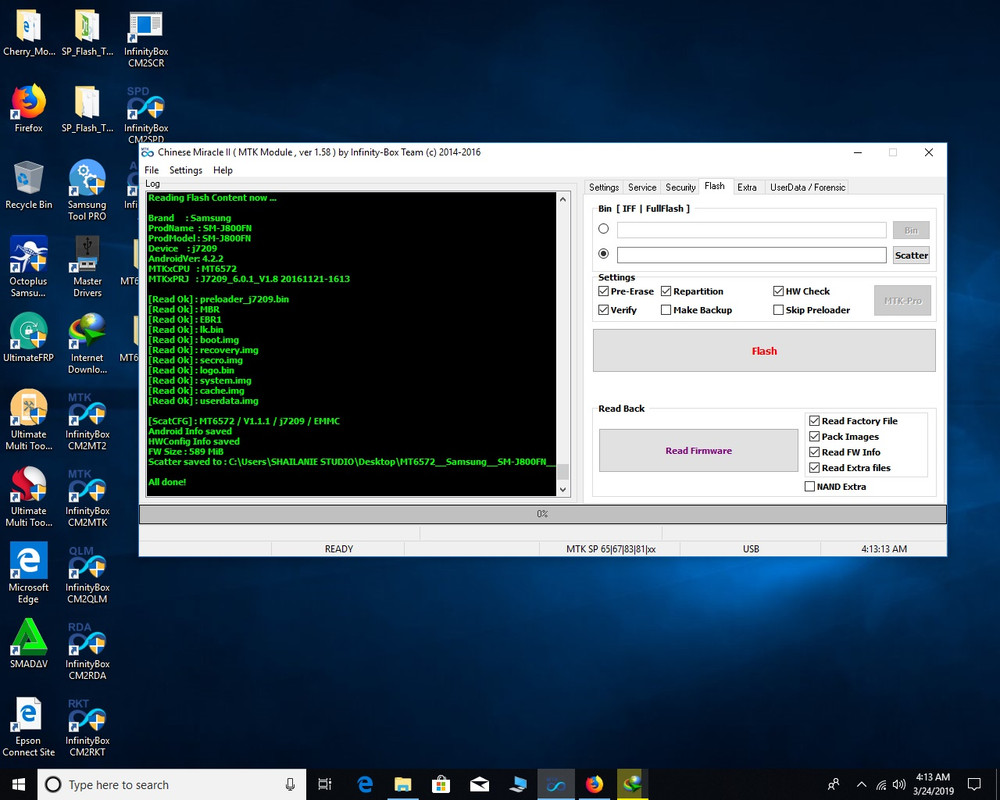This screenshot has width=1000, height=800.
Task: Click the Scatter file path field
Action: pos(751,255)
